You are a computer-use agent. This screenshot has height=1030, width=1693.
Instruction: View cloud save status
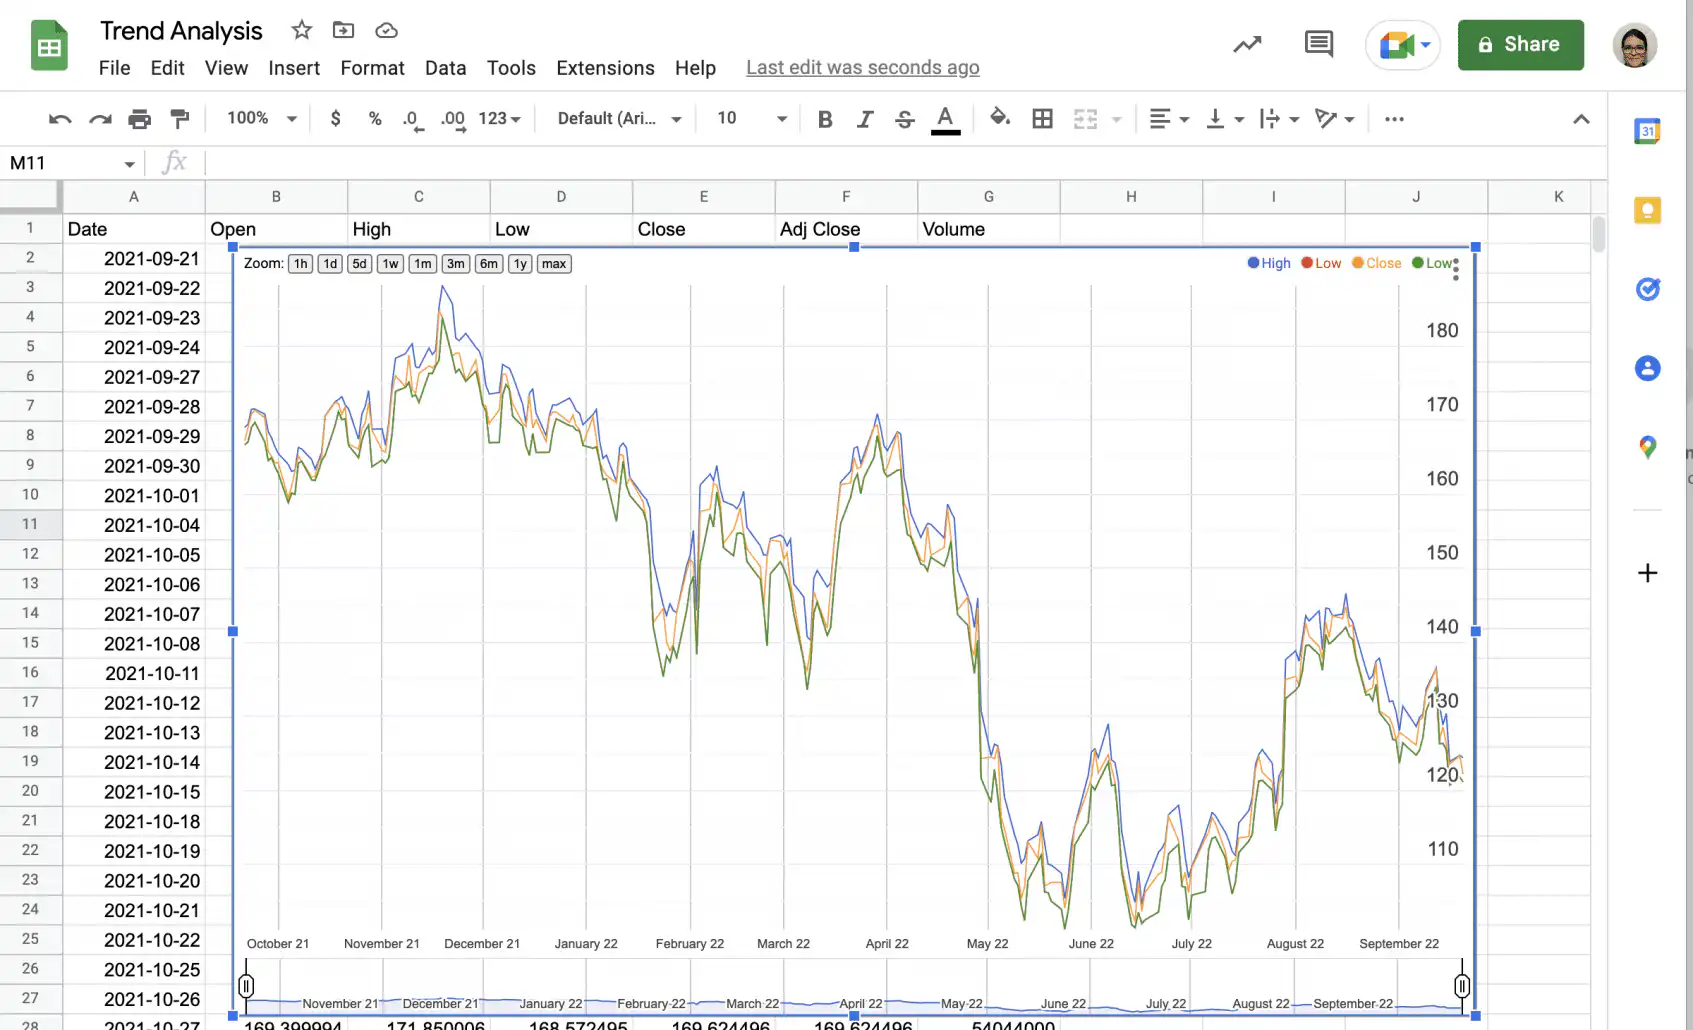[x=386, y=31]
